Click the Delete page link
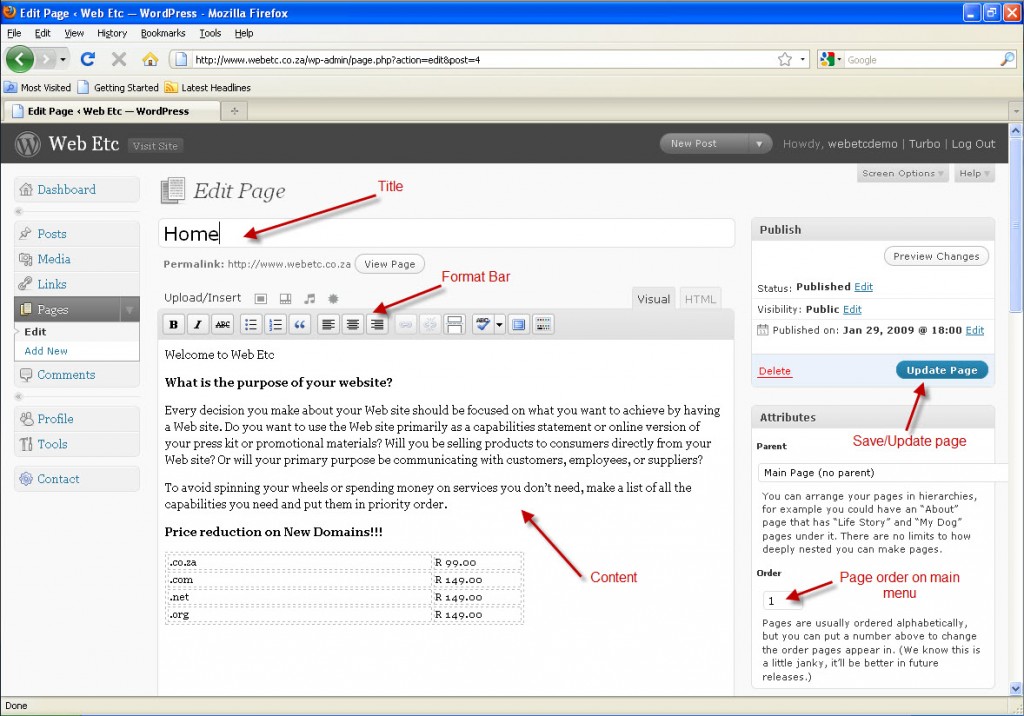This screenshot has width=1024, height=716. click(x=775, y=371)
